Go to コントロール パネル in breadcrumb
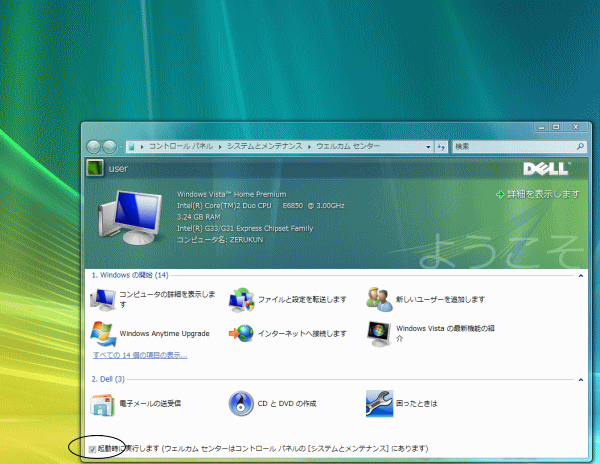 181,147
